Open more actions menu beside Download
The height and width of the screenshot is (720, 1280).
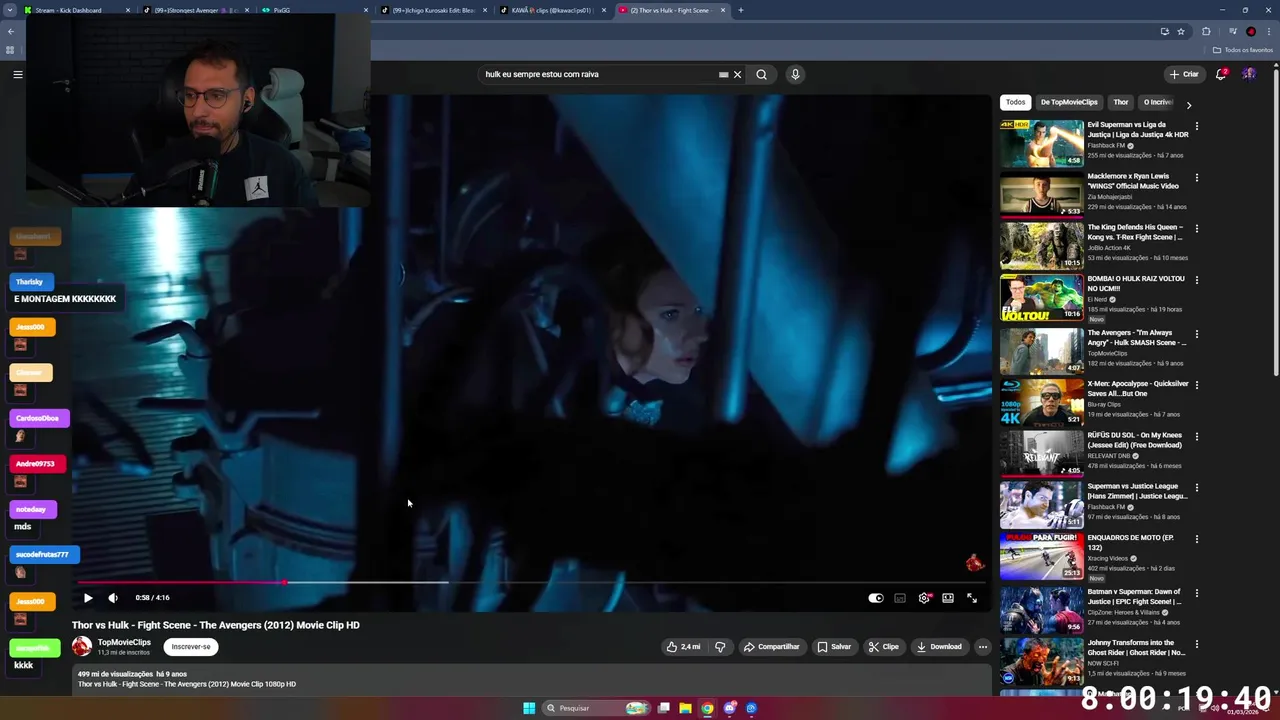[x=983, y=647]
